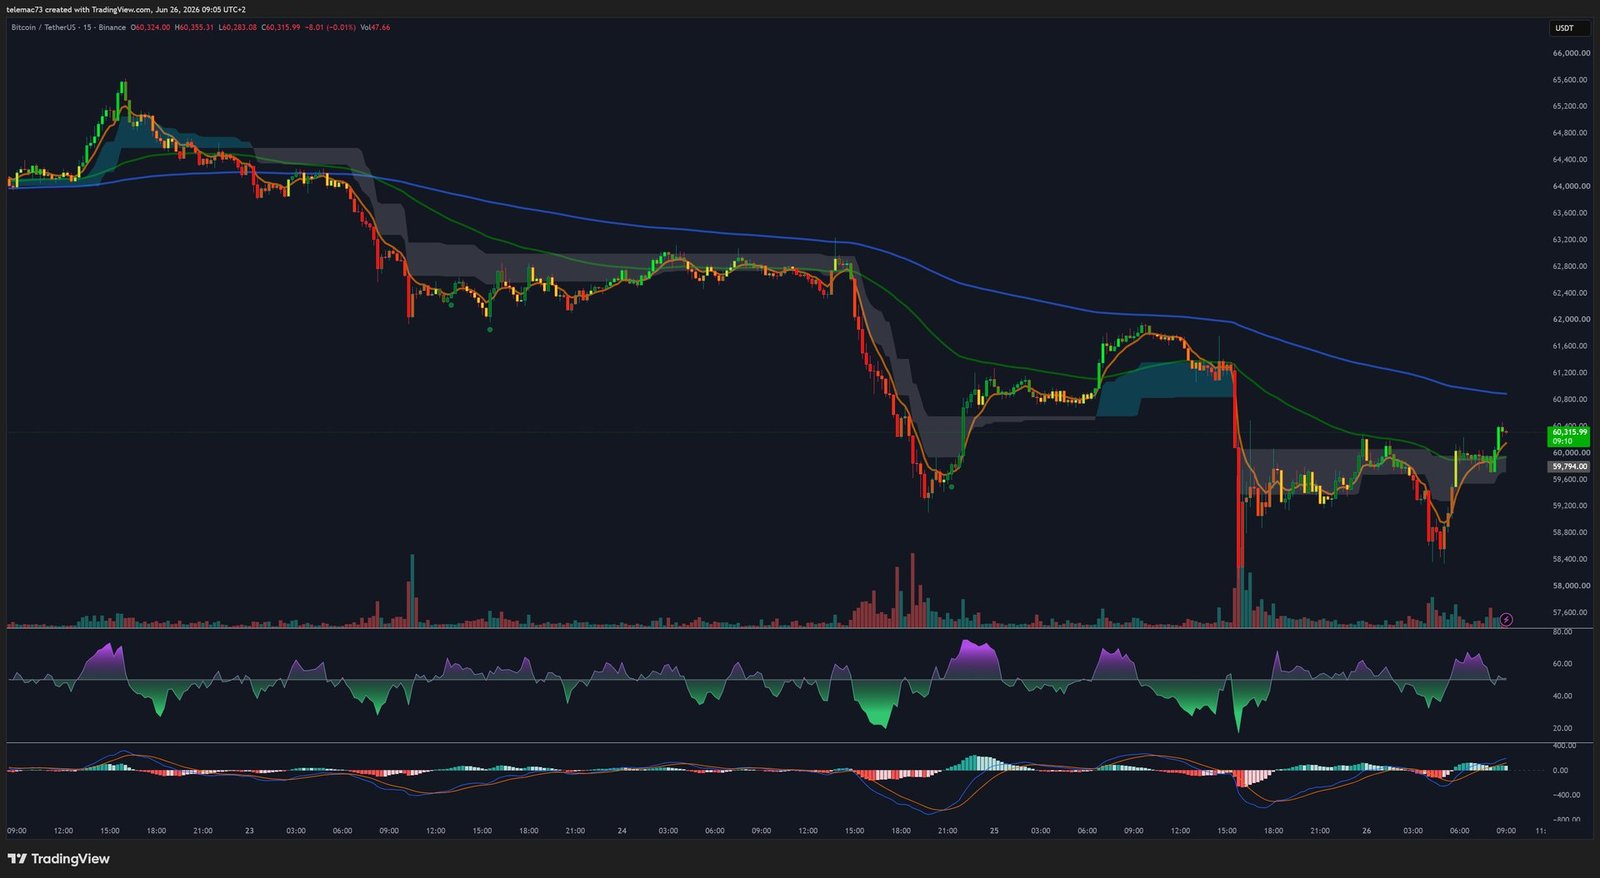Click the 0.00 MACD scale label
The width and height of the screenshot is (1600, 878).
coord(1561,770)
